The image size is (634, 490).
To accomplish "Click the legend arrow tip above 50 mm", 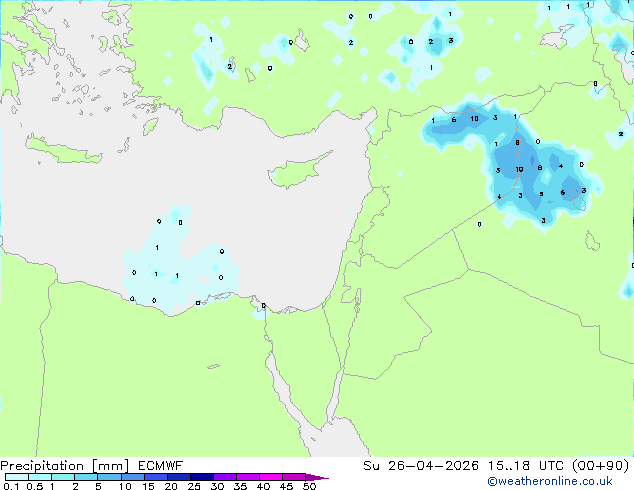I will pos(317,477).
